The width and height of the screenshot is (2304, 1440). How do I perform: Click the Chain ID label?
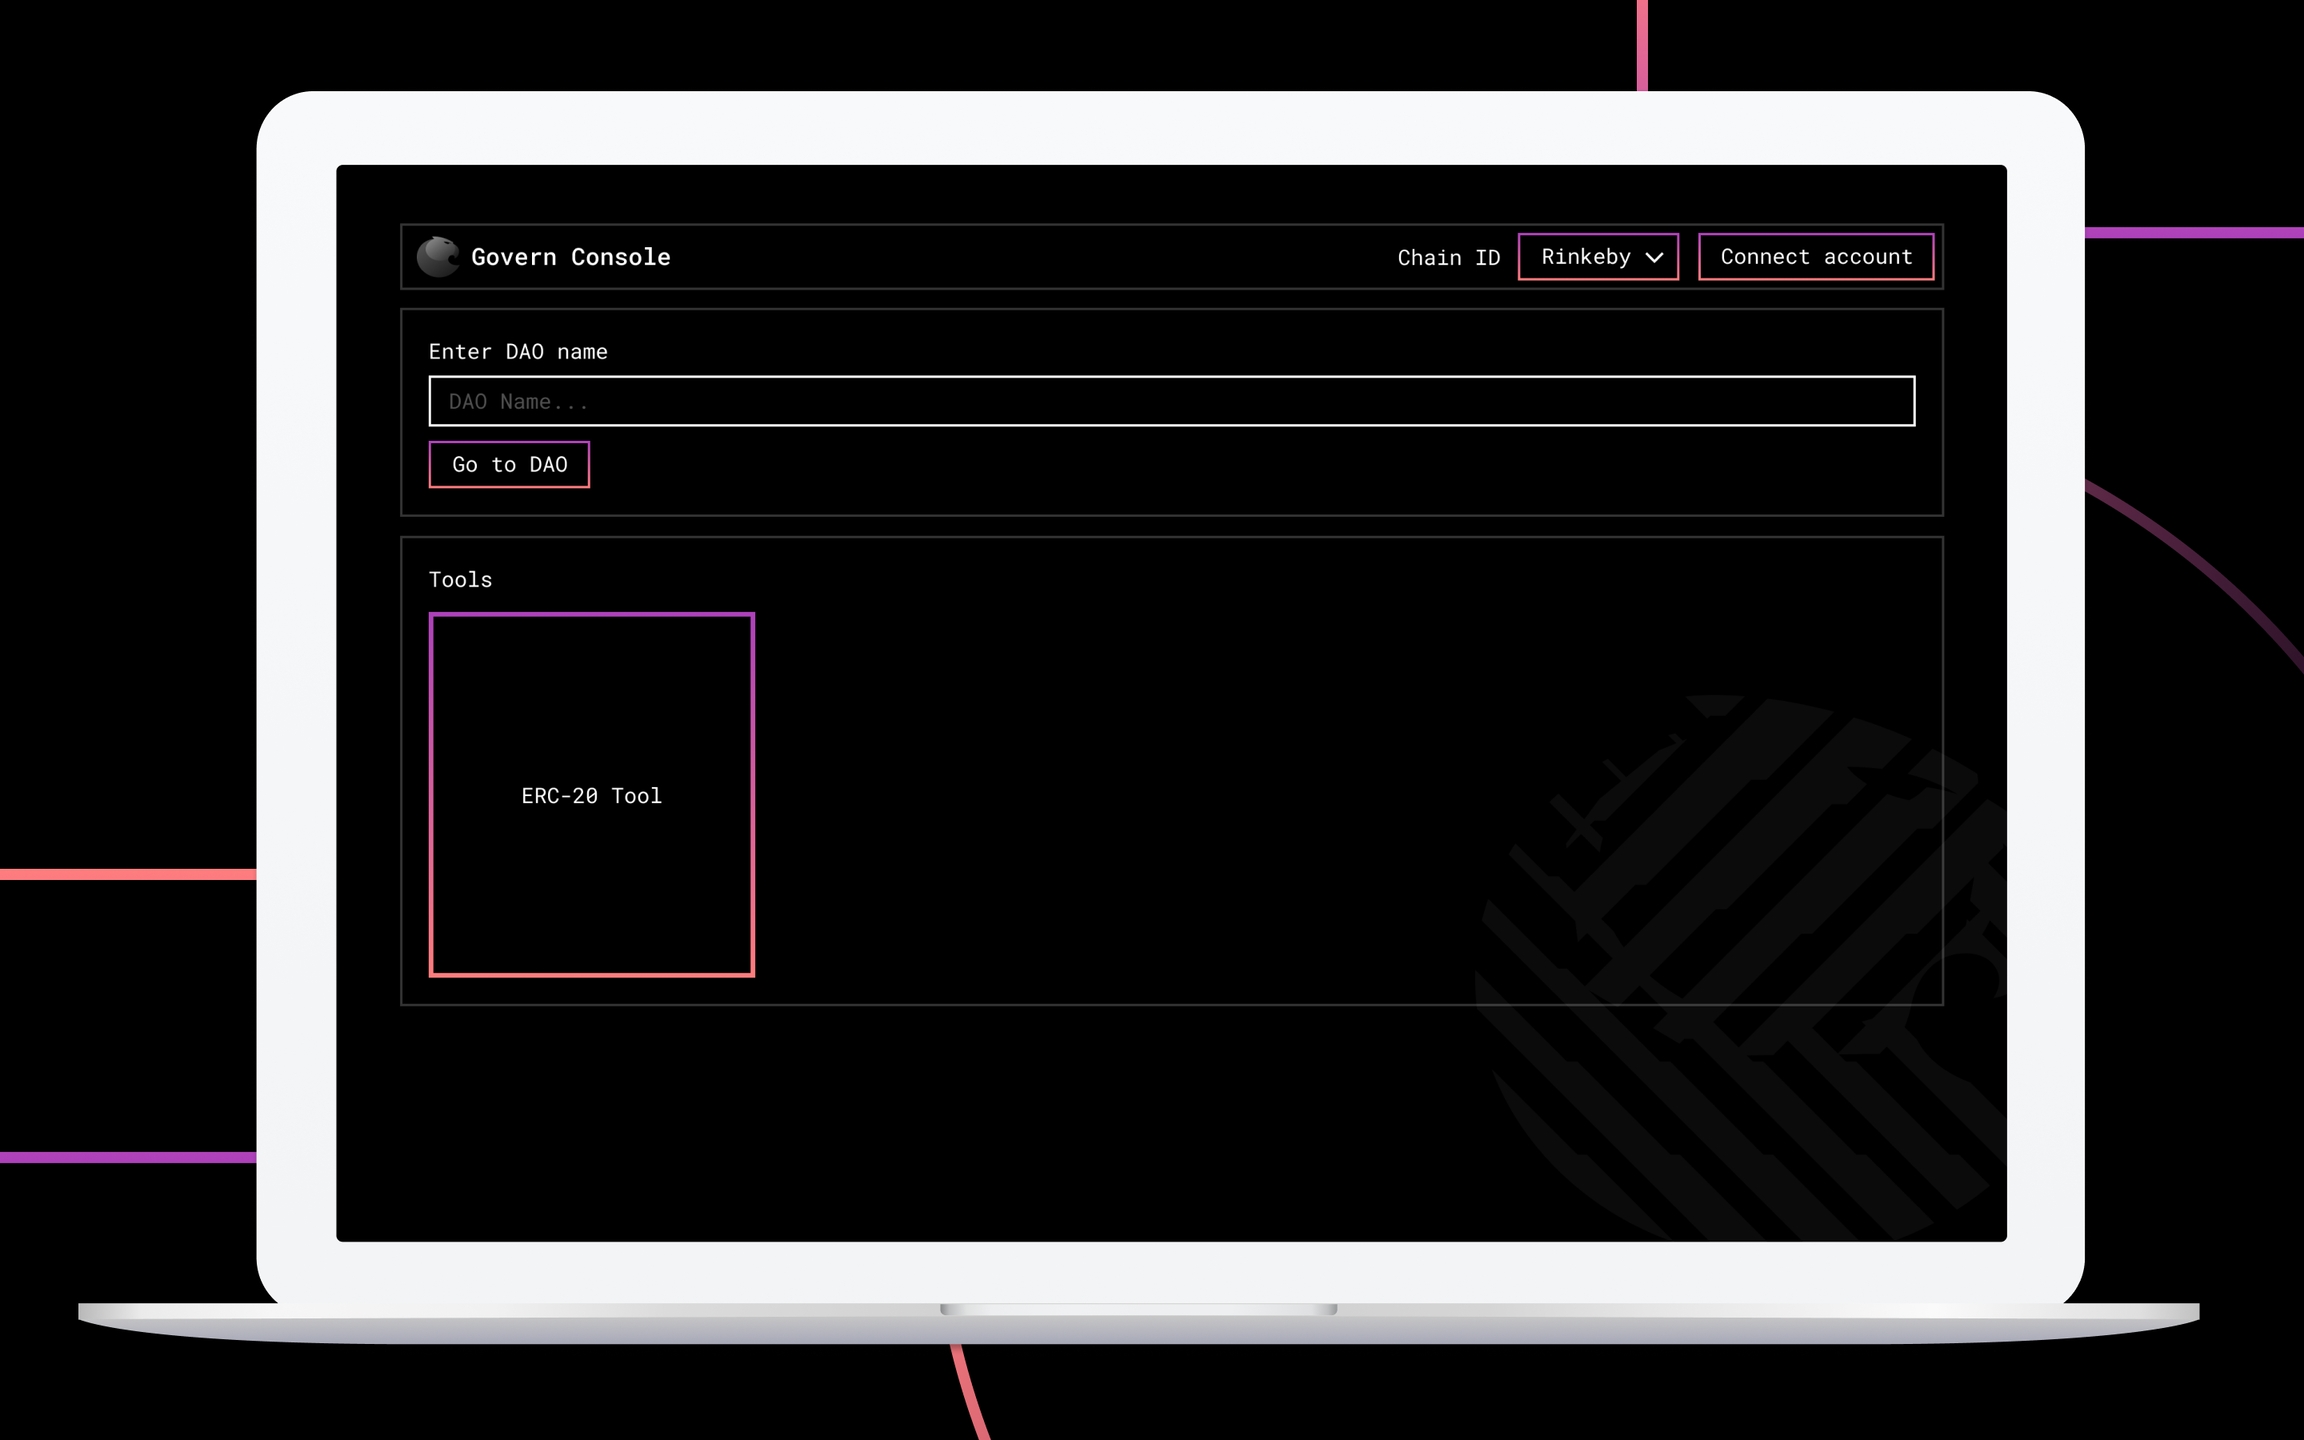1448,258
